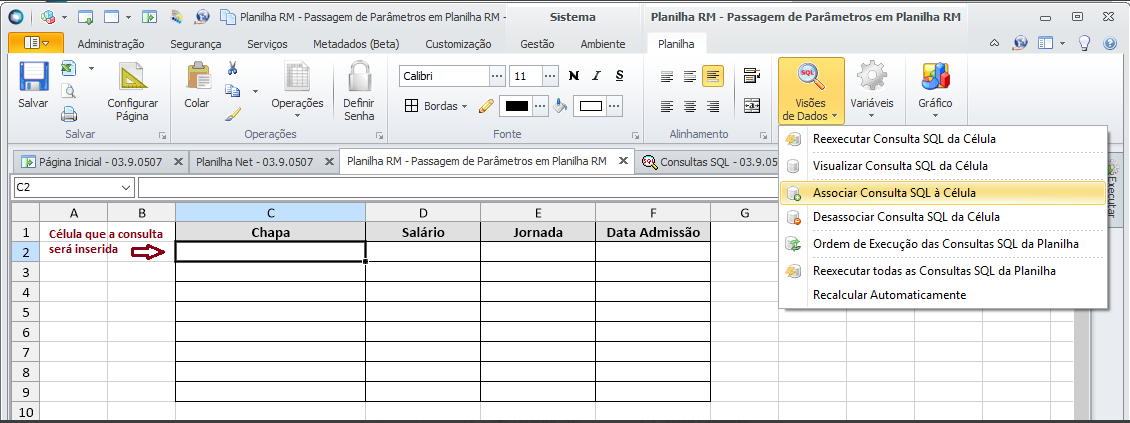The width and height of the screenshot is (1130, 423).
Task: Open the Alinhamento group dialog launcher
Action: (763, 135)
